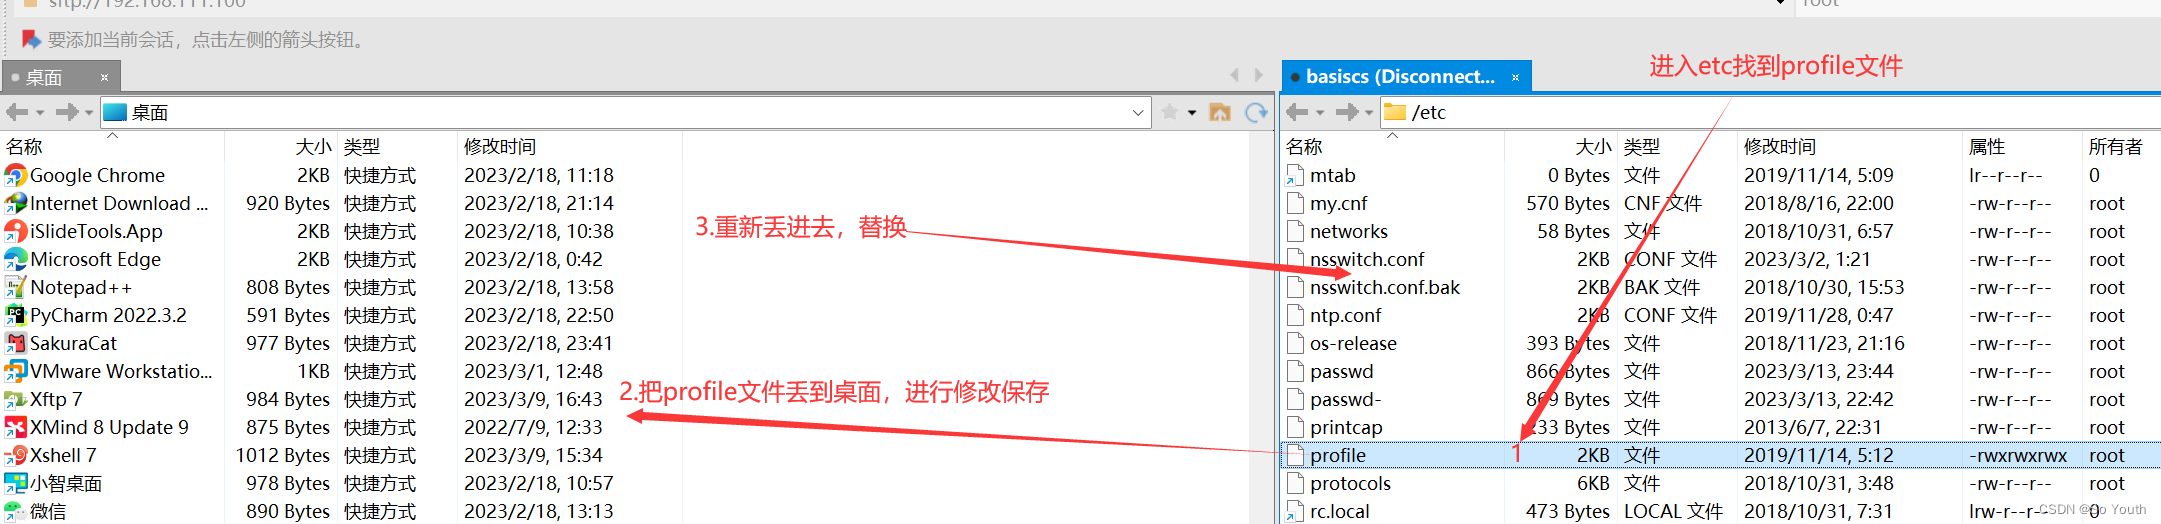The height and width of the screenshot is (524, 2161).
Task: Open the remote forward-history dropdown arrow
Action: (1369, 113)
